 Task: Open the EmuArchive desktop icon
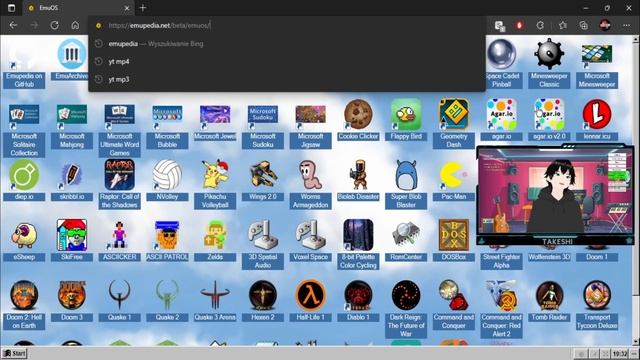72,60
